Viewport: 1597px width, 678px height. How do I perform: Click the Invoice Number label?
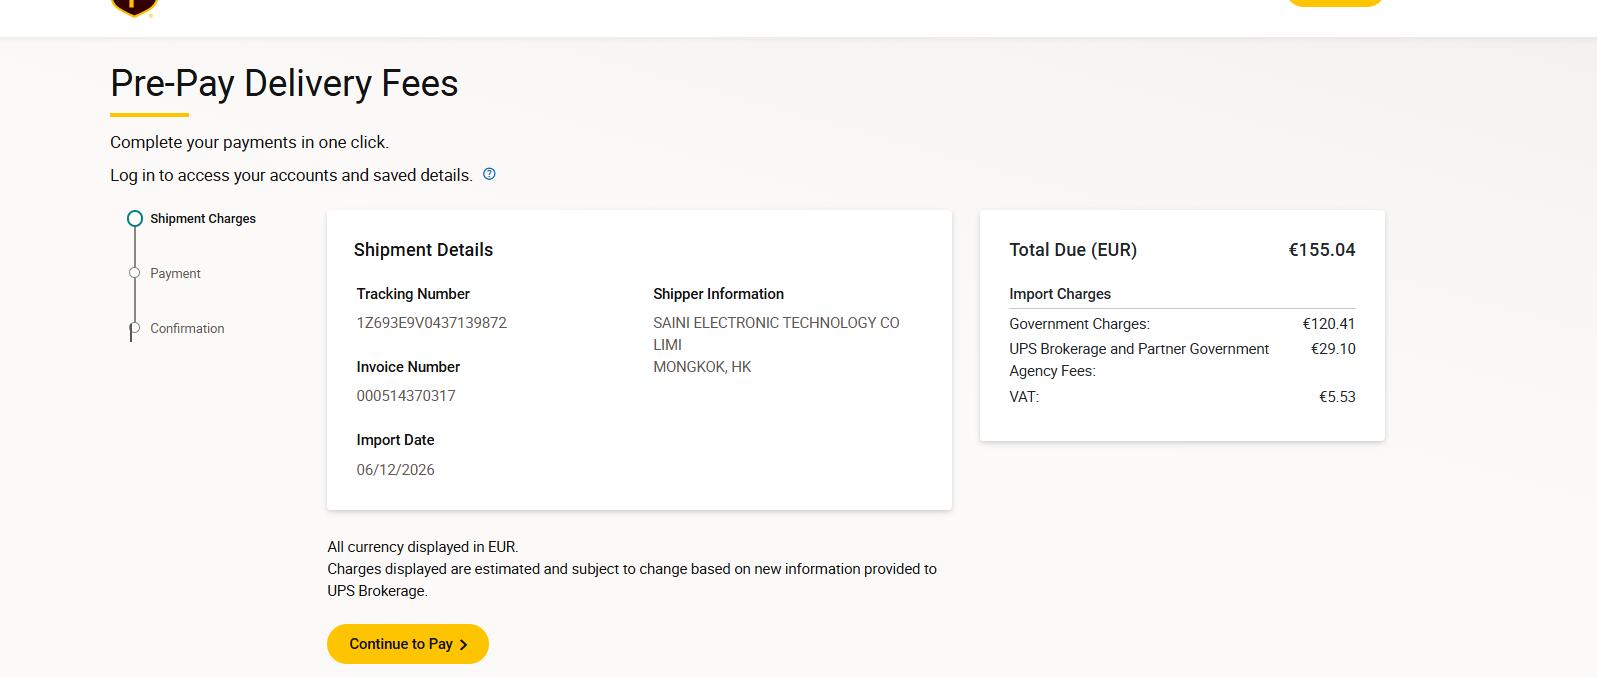click(x=408, y=367)
